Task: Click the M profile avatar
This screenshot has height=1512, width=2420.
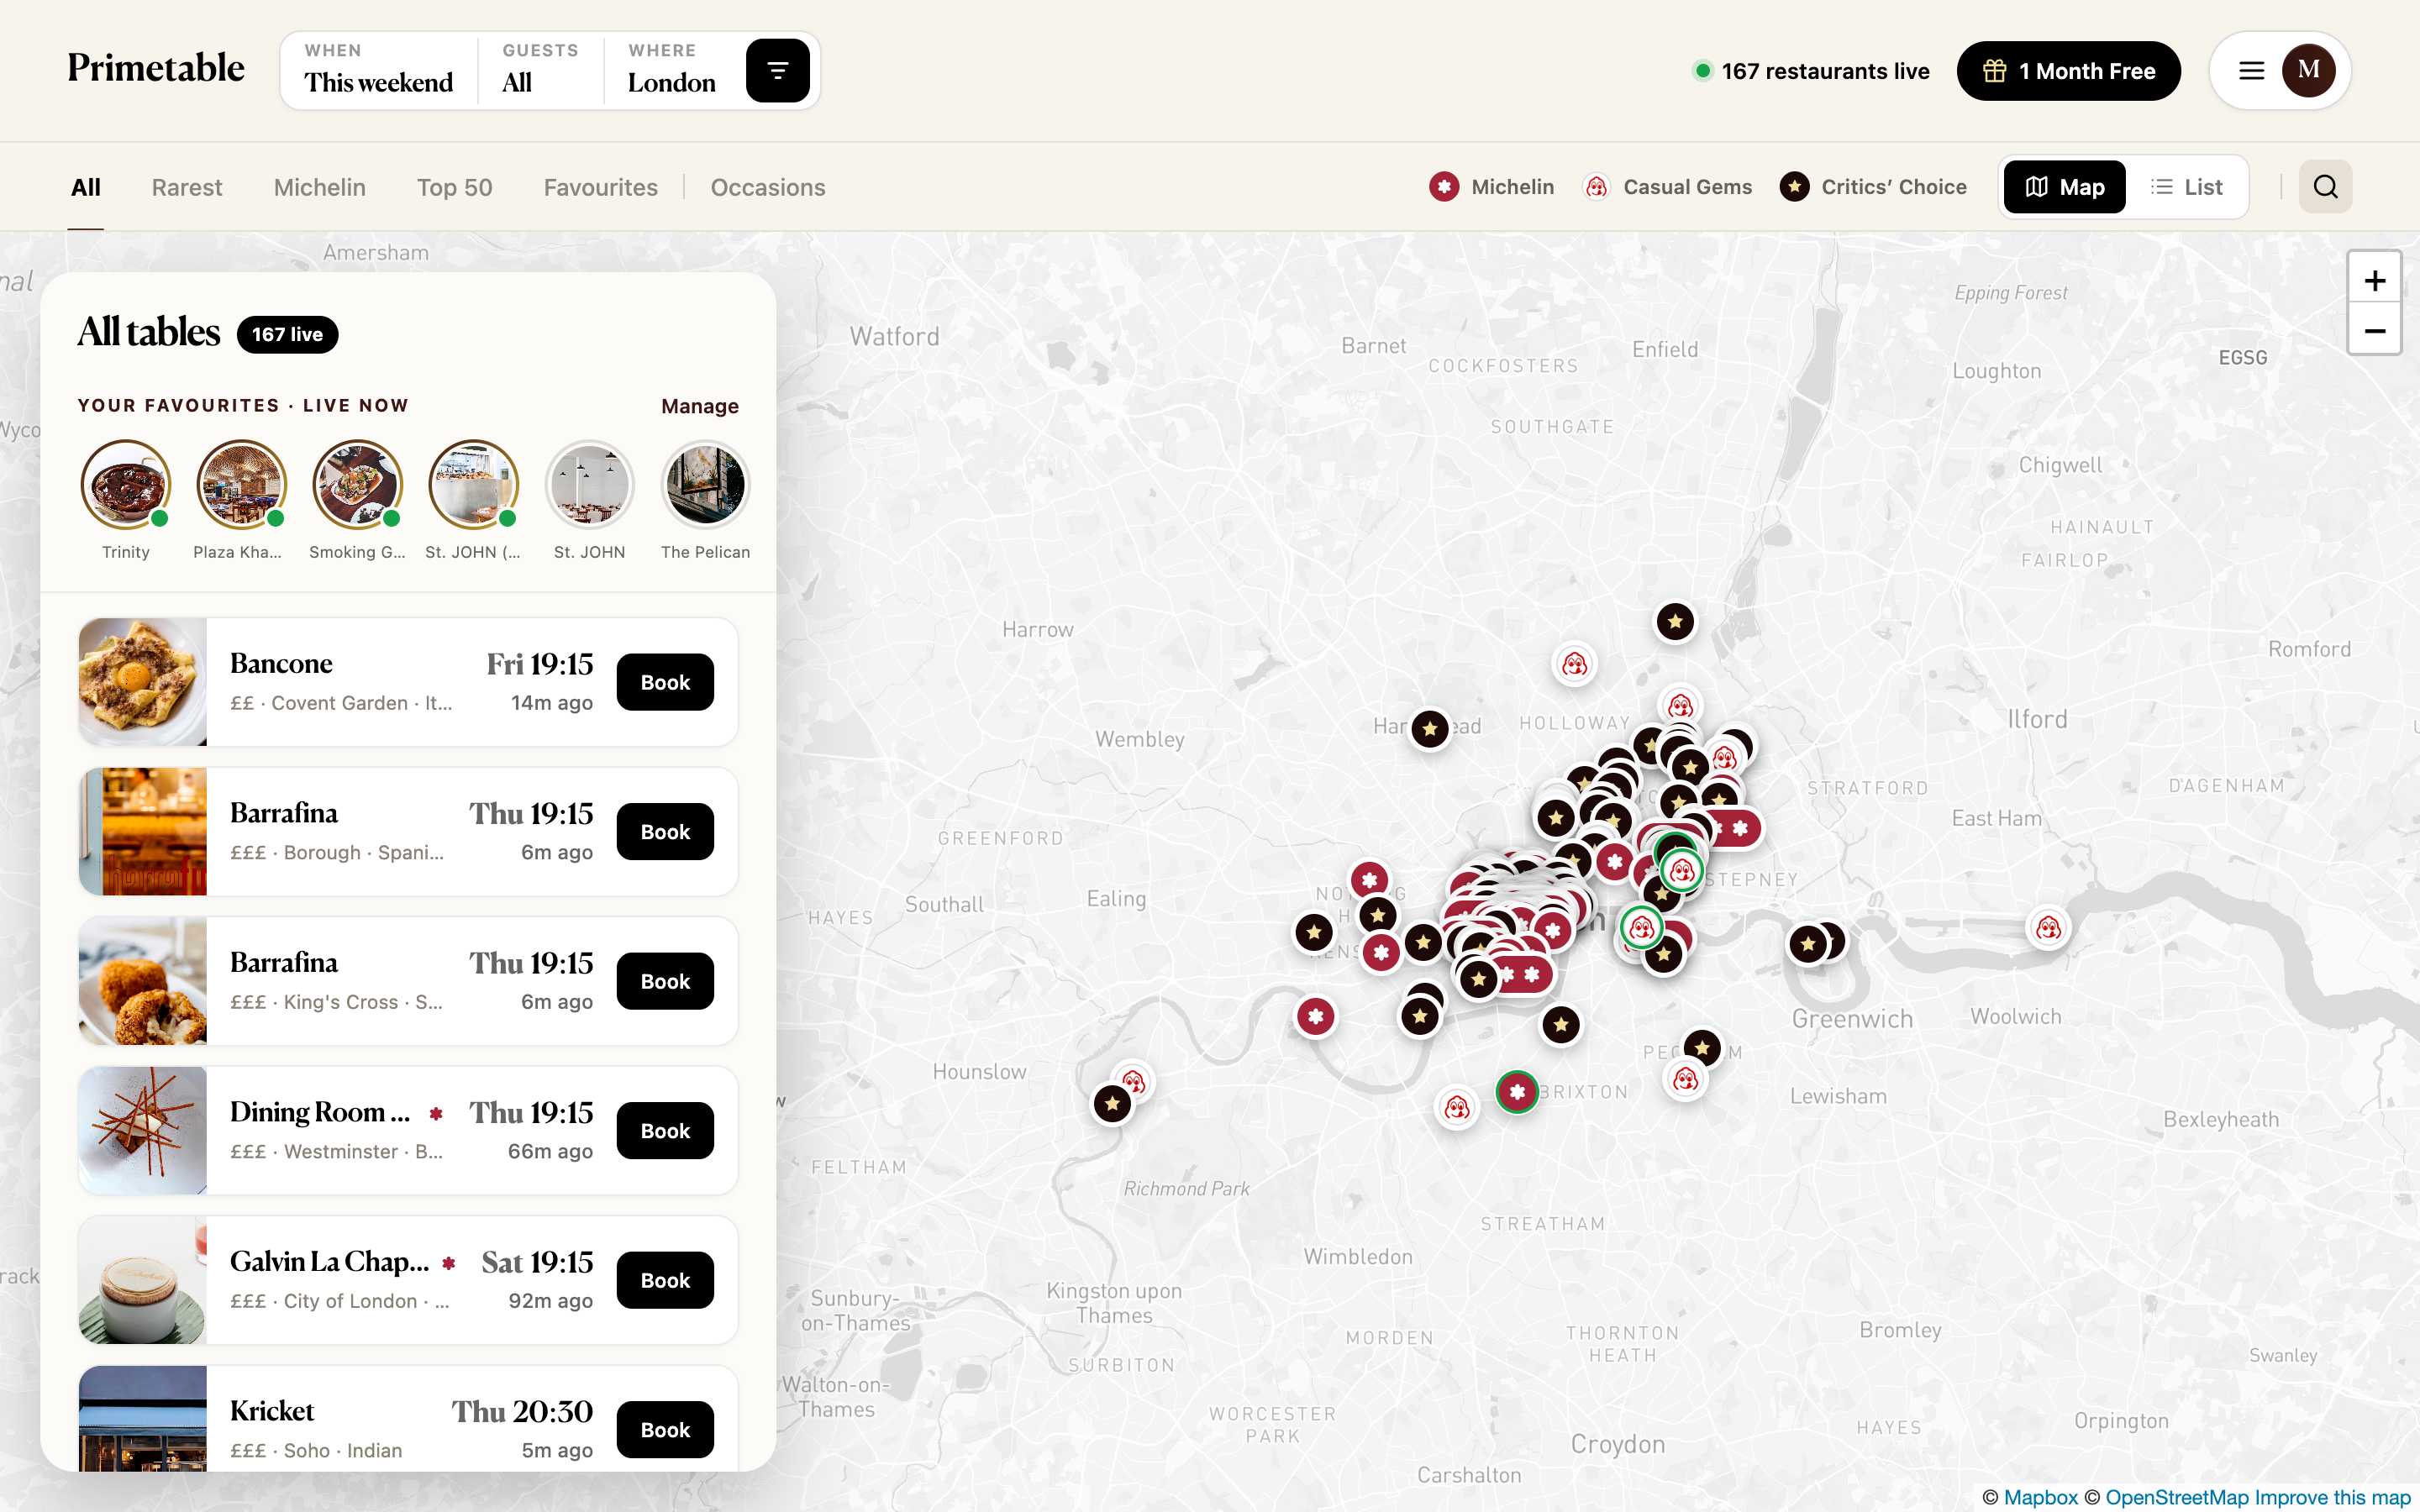Action: (x=2308, y=70)
